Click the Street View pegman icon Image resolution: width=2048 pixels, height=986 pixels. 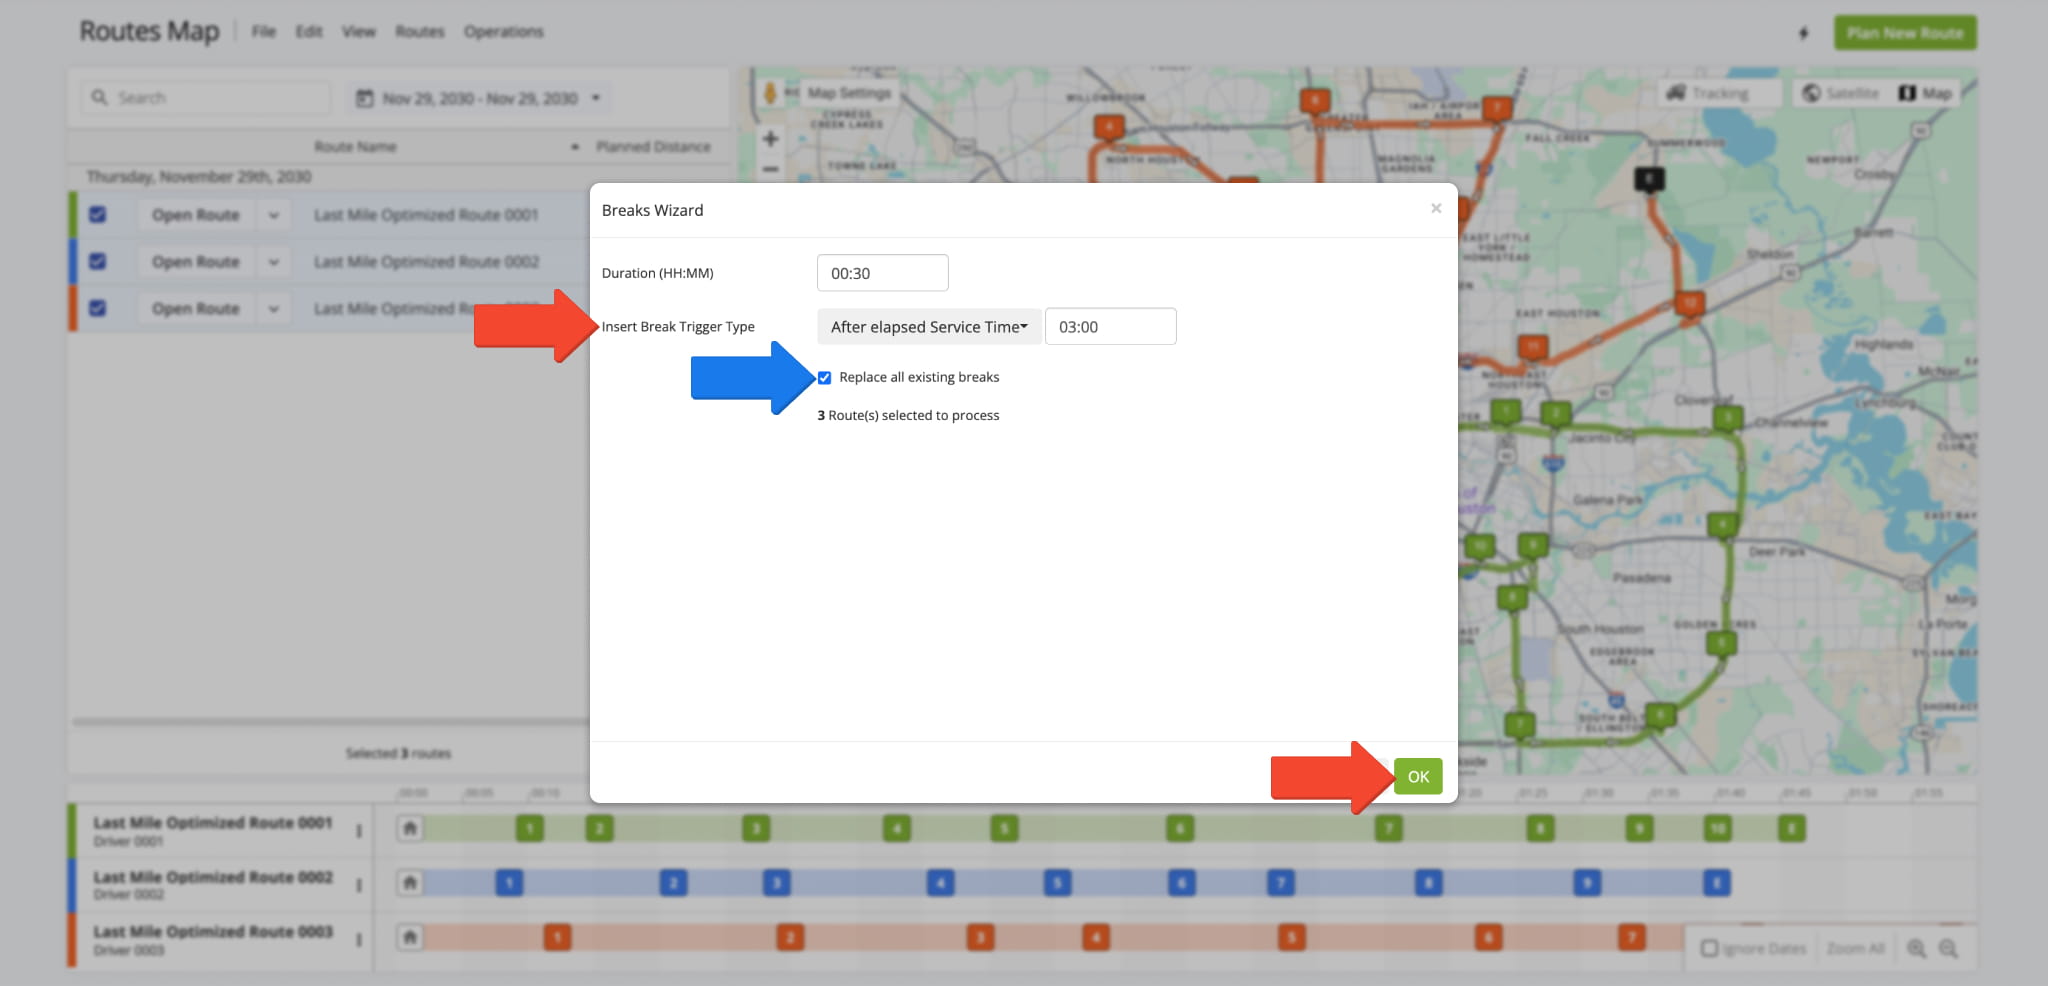pos(770,93)
